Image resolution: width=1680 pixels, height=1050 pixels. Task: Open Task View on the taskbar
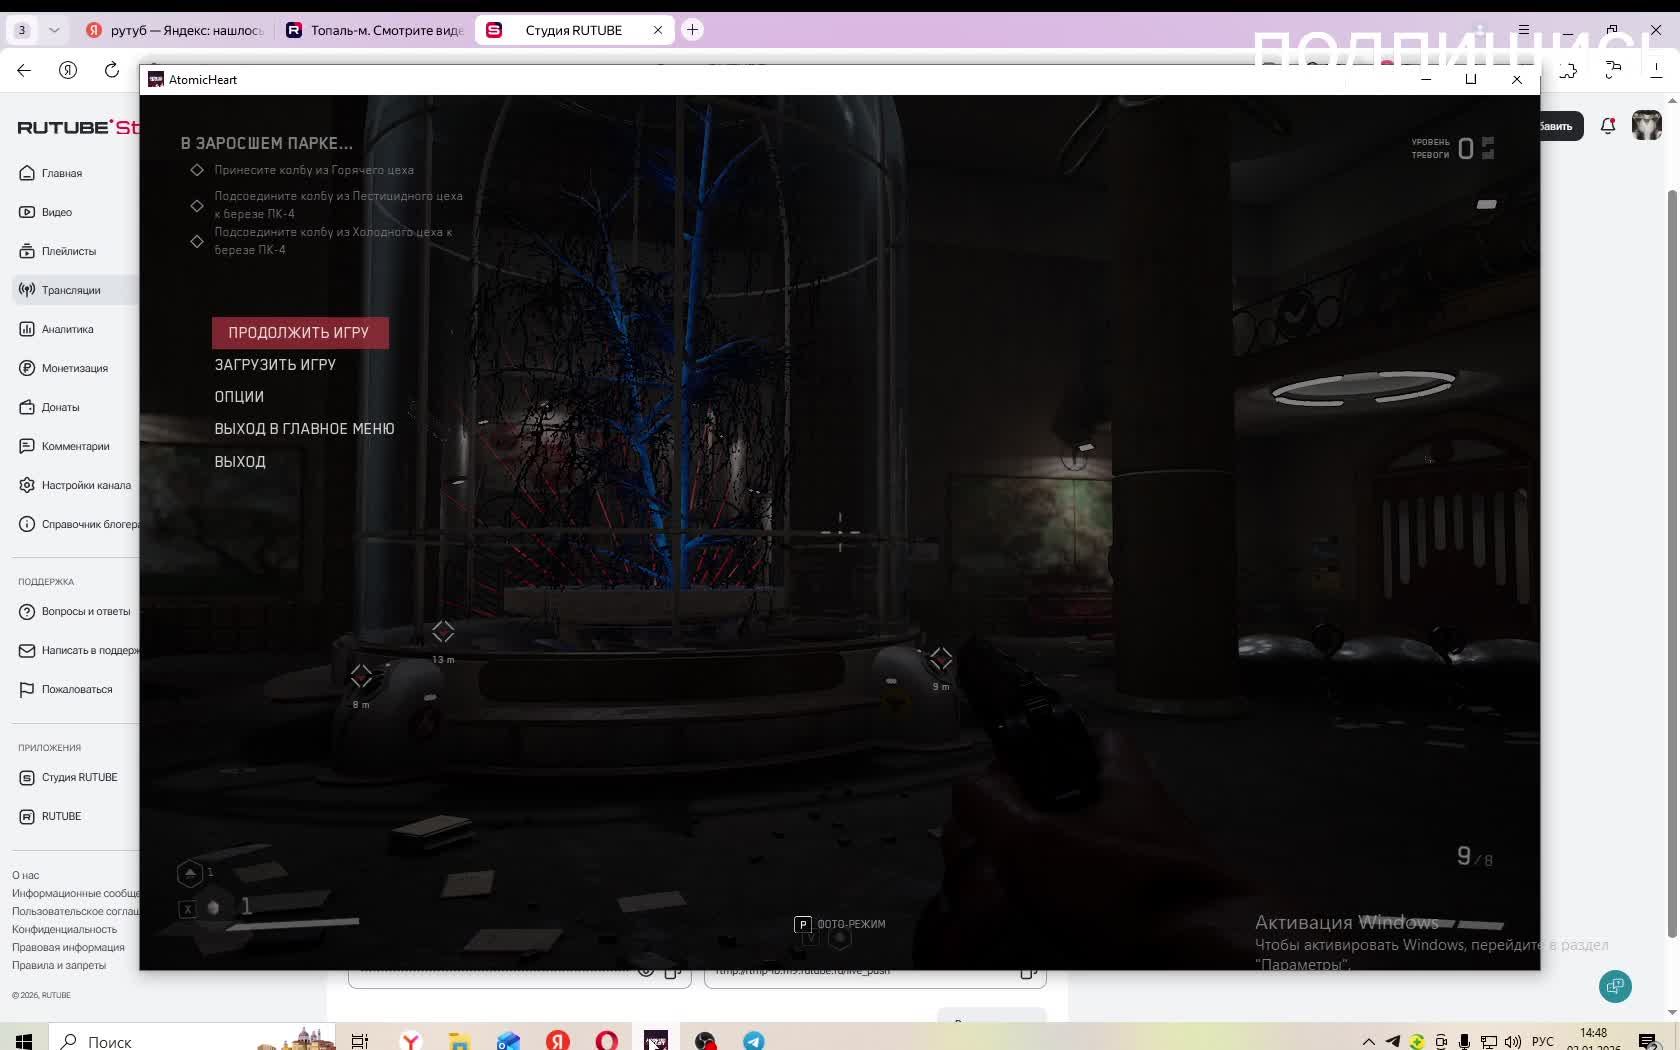pyautogui.click(x=360, y=1041)
